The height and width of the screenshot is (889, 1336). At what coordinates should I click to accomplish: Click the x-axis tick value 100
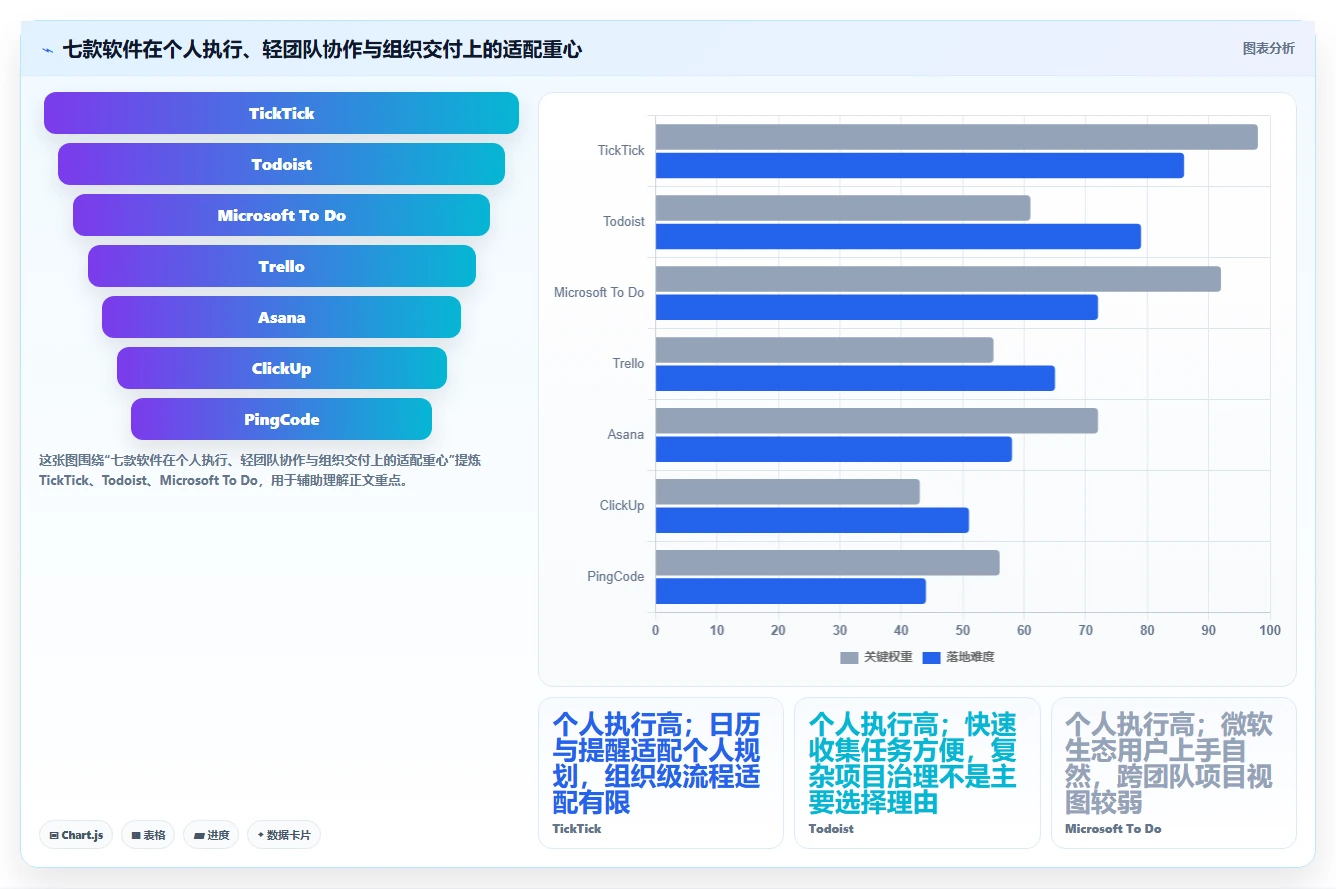tap(1269, 630)
